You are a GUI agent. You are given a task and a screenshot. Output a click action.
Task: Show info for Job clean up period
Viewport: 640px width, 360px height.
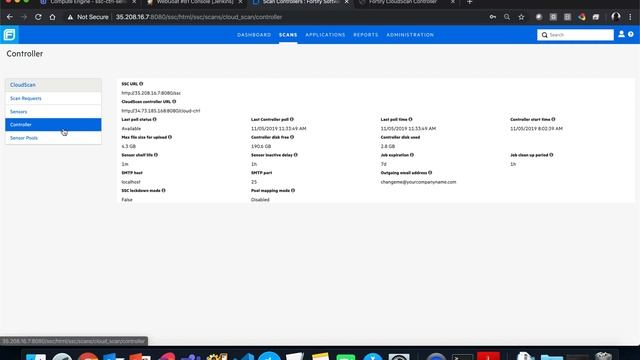point(551,155)
